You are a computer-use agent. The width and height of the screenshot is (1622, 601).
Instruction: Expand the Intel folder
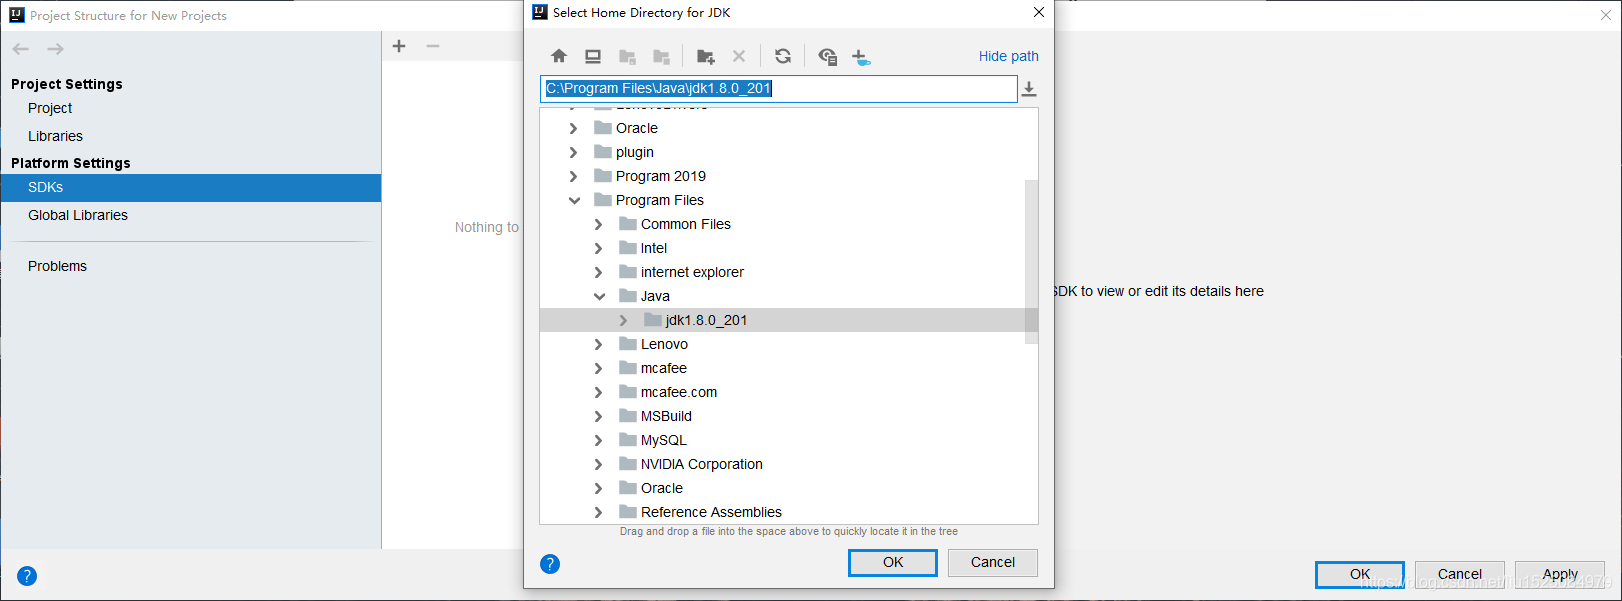click(x=598, y=248)
